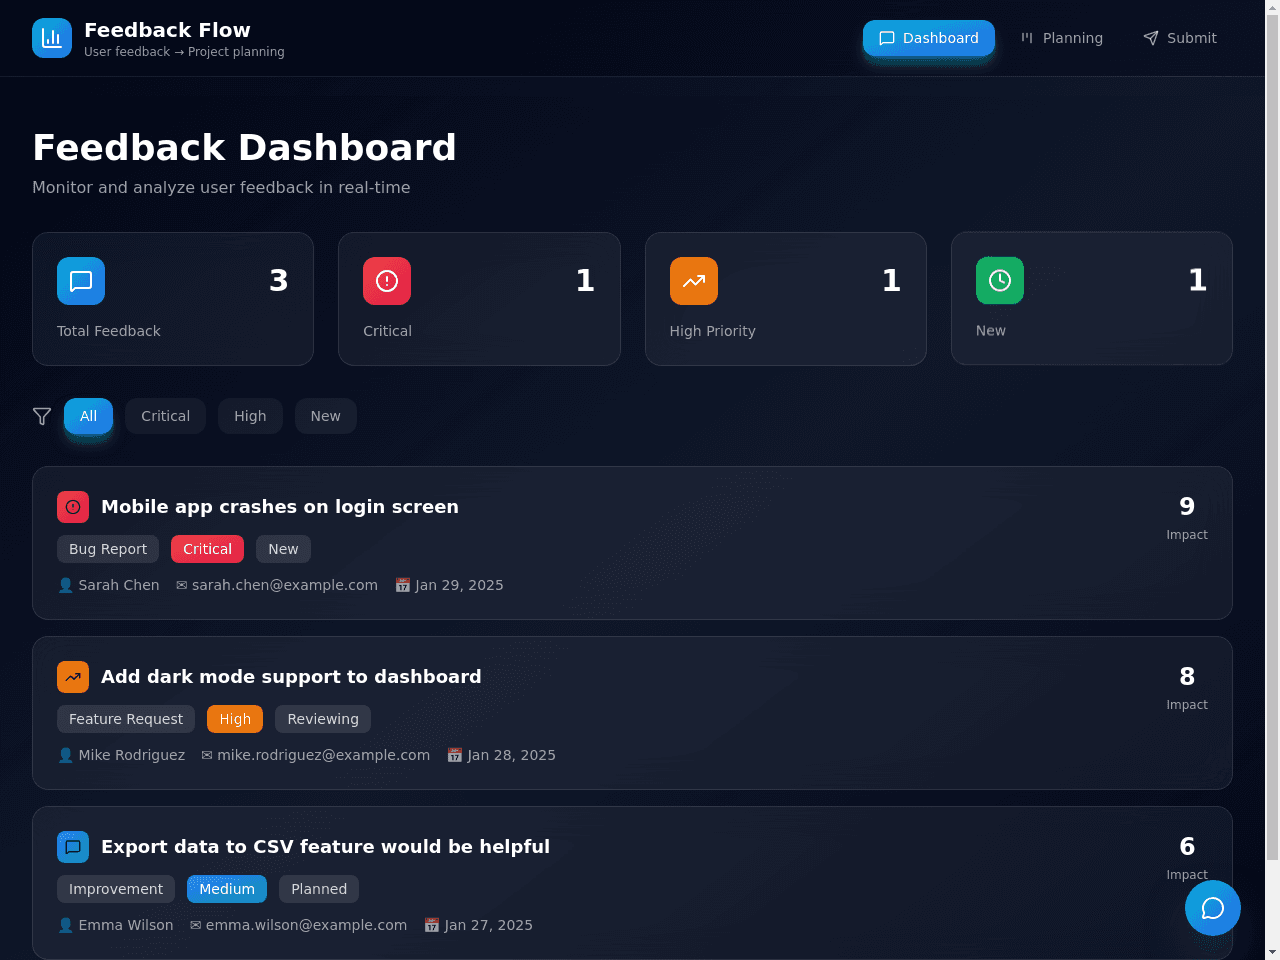Click the New status badge on crash card
The image size is (1280, 960).
click(x=283, y=549)
